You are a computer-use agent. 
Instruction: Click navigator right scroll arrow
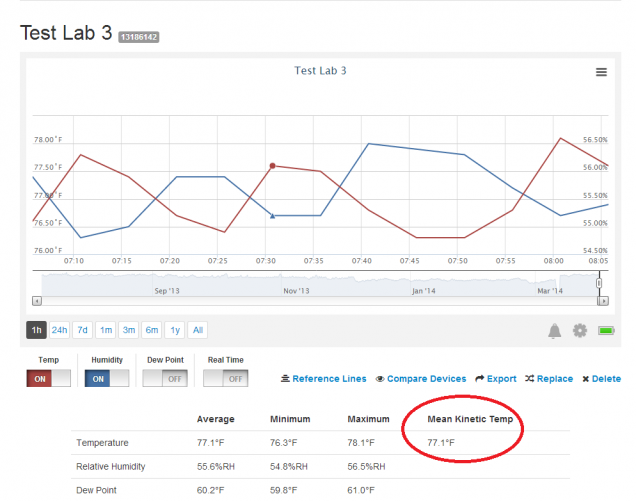pos(604,301)
